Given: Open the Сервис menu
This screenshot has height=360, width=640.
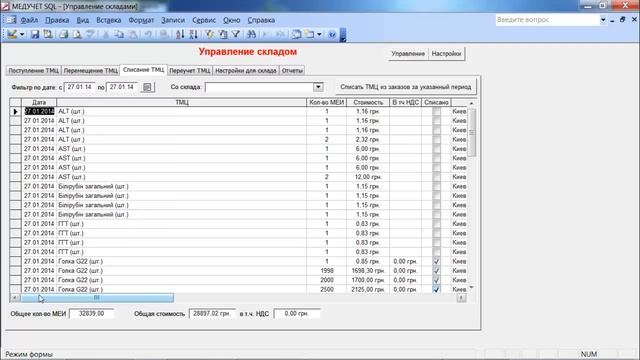Looking at the screenshot, I should click(204, 20).
